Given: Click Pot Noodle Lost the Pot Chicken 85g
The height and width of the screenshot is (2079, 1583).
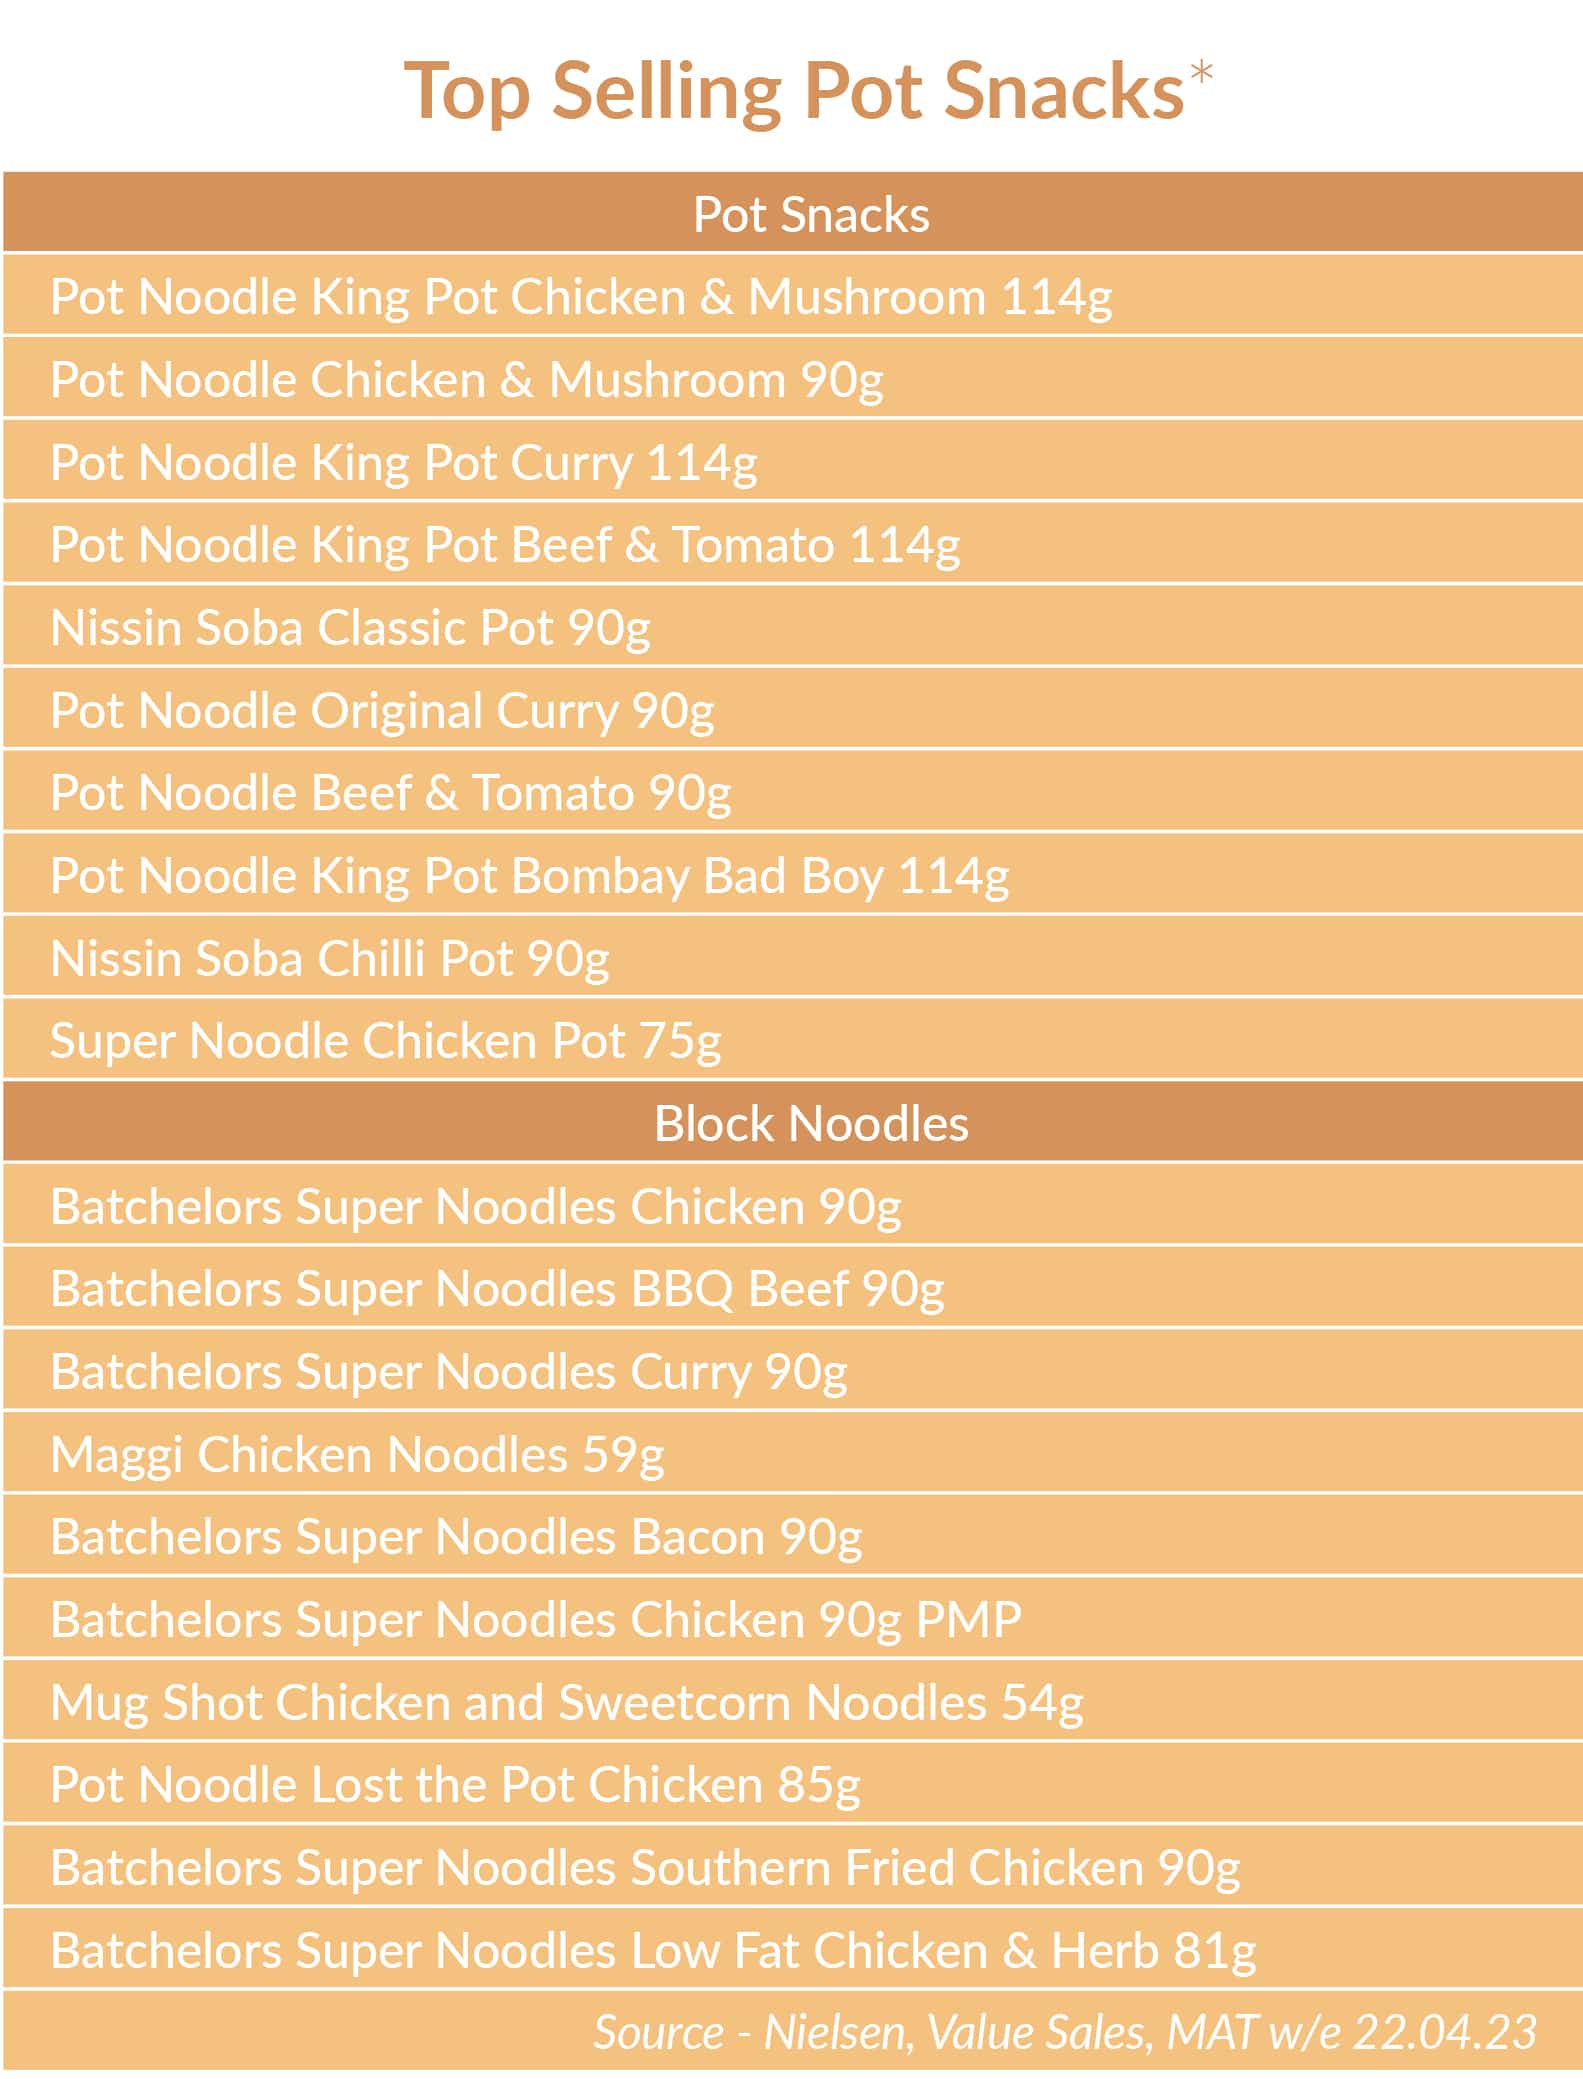Looking at the screenshot, I should click(x=455, y=1785).
